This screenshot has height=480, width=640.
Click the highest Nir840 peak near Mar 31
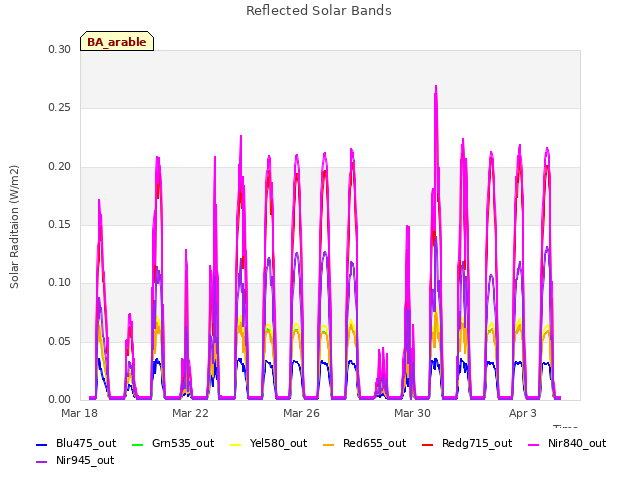coord(436,86)
